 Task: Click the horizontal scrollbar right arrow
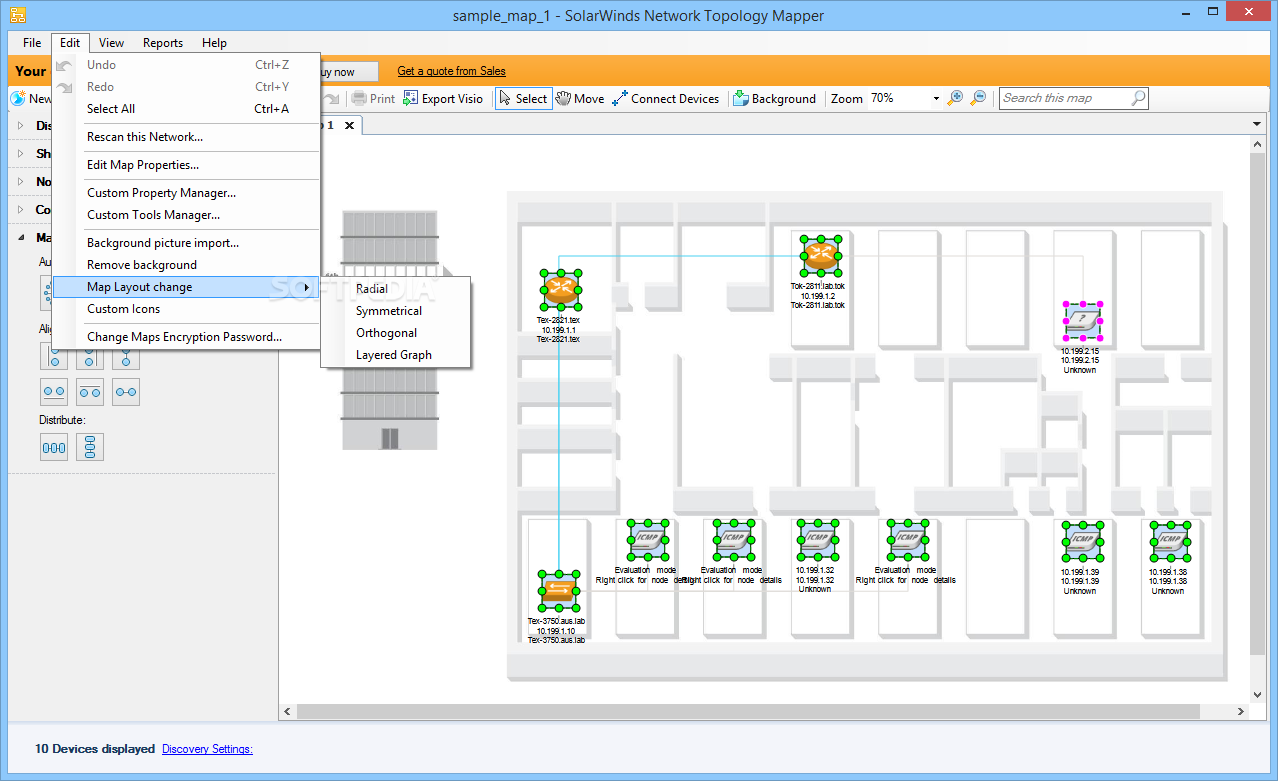(x=1242, y=712)
